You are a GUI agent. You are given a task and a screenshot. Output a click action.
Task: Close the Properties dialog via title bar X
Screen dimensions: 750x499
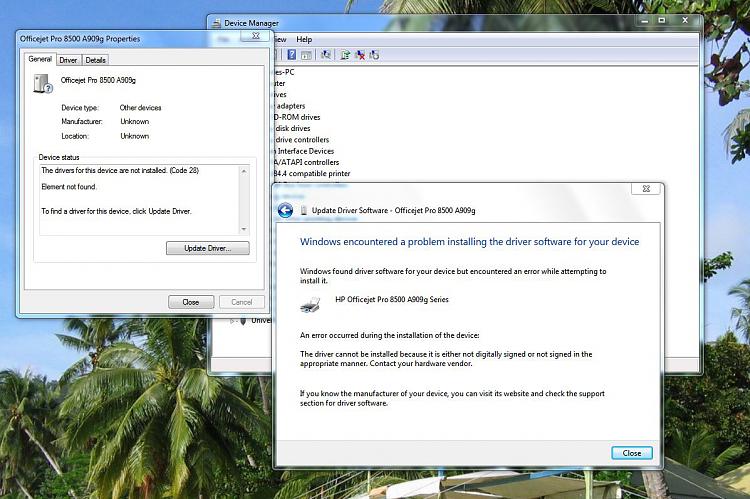(x=255, y=36)
